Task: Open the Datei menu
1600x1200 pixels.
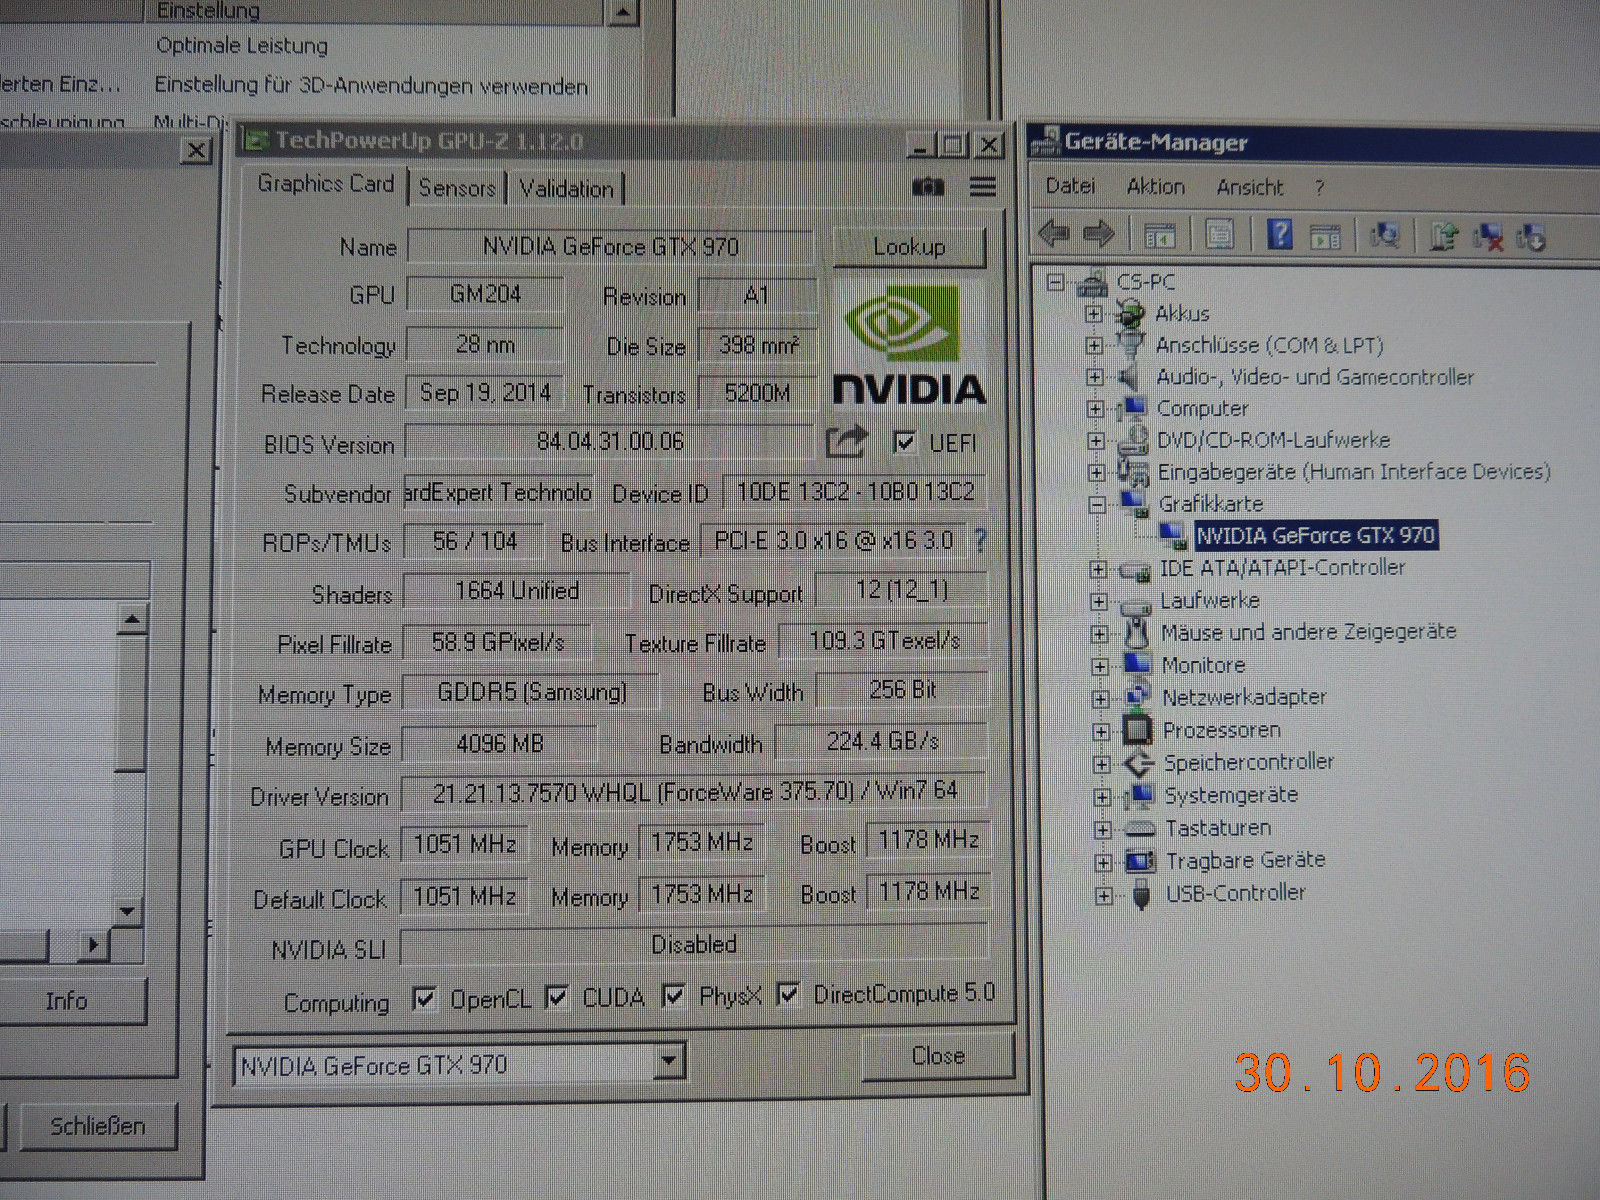Action: point(1070,186)
